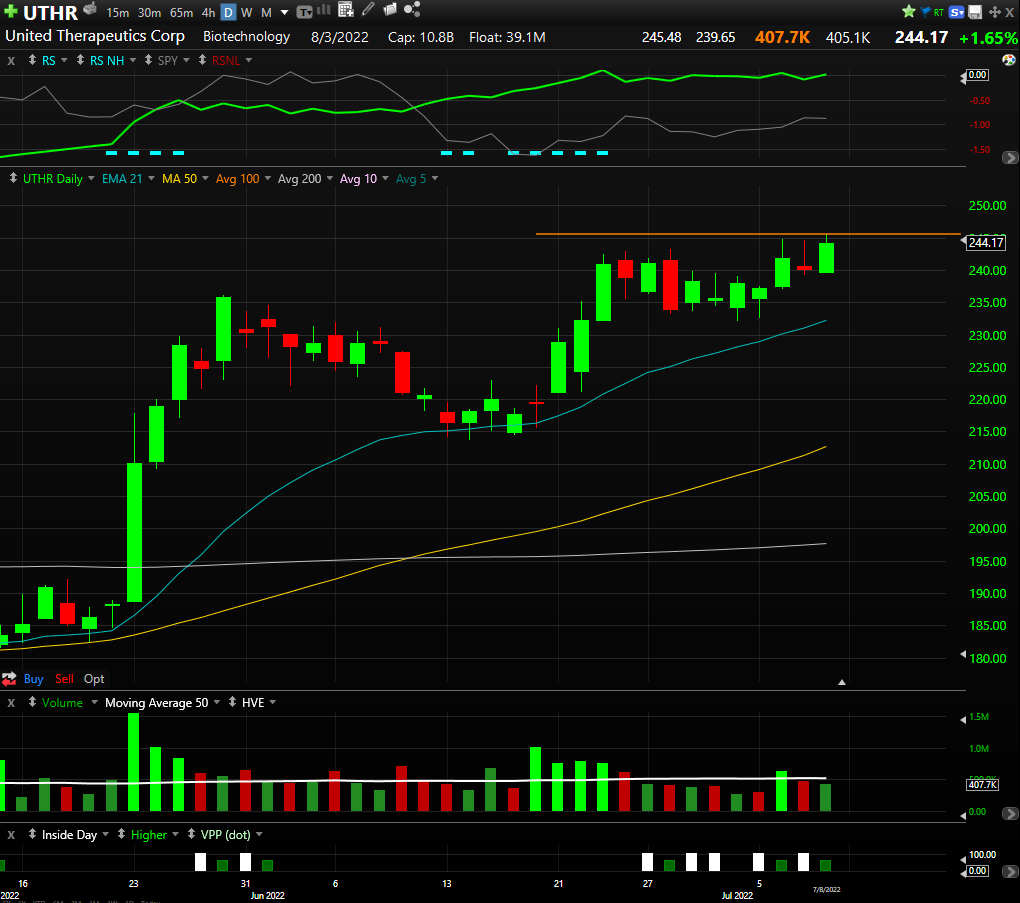
Task: Click reorder arrows beside Higher
Action: click(x=121, y=834)
